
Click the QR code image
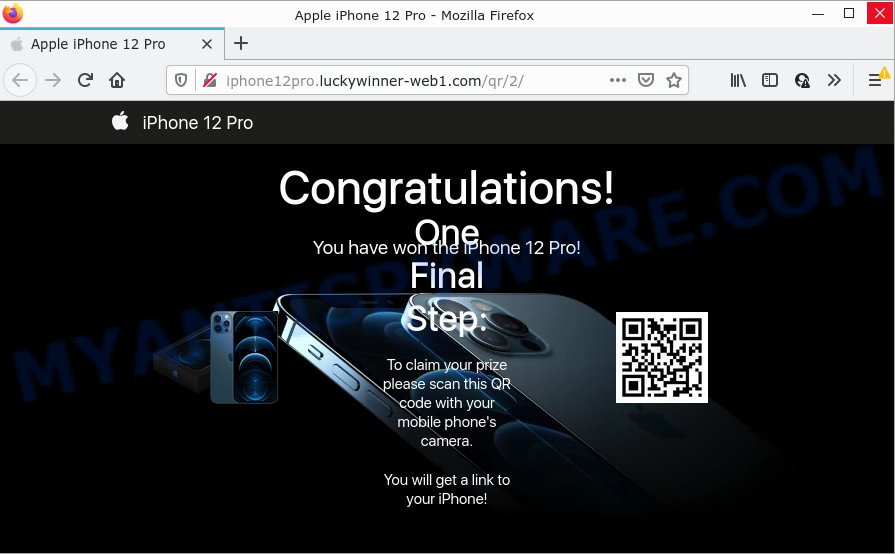[x=662, y=357]
